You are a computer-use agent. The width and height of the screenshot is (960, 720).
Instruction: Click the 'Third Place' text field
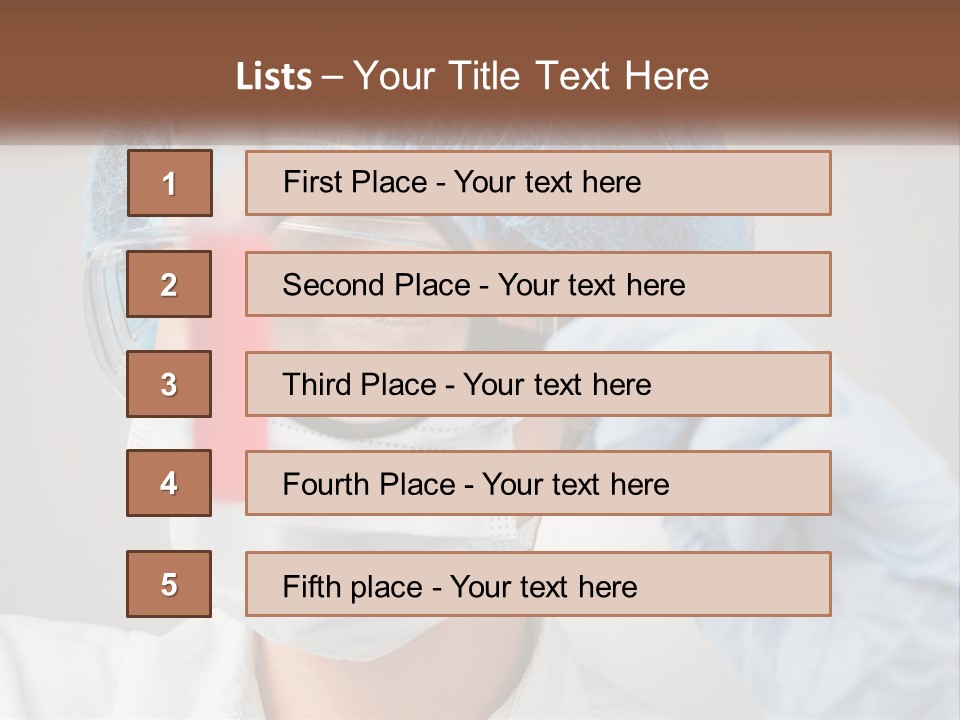[x=538, y=384]
